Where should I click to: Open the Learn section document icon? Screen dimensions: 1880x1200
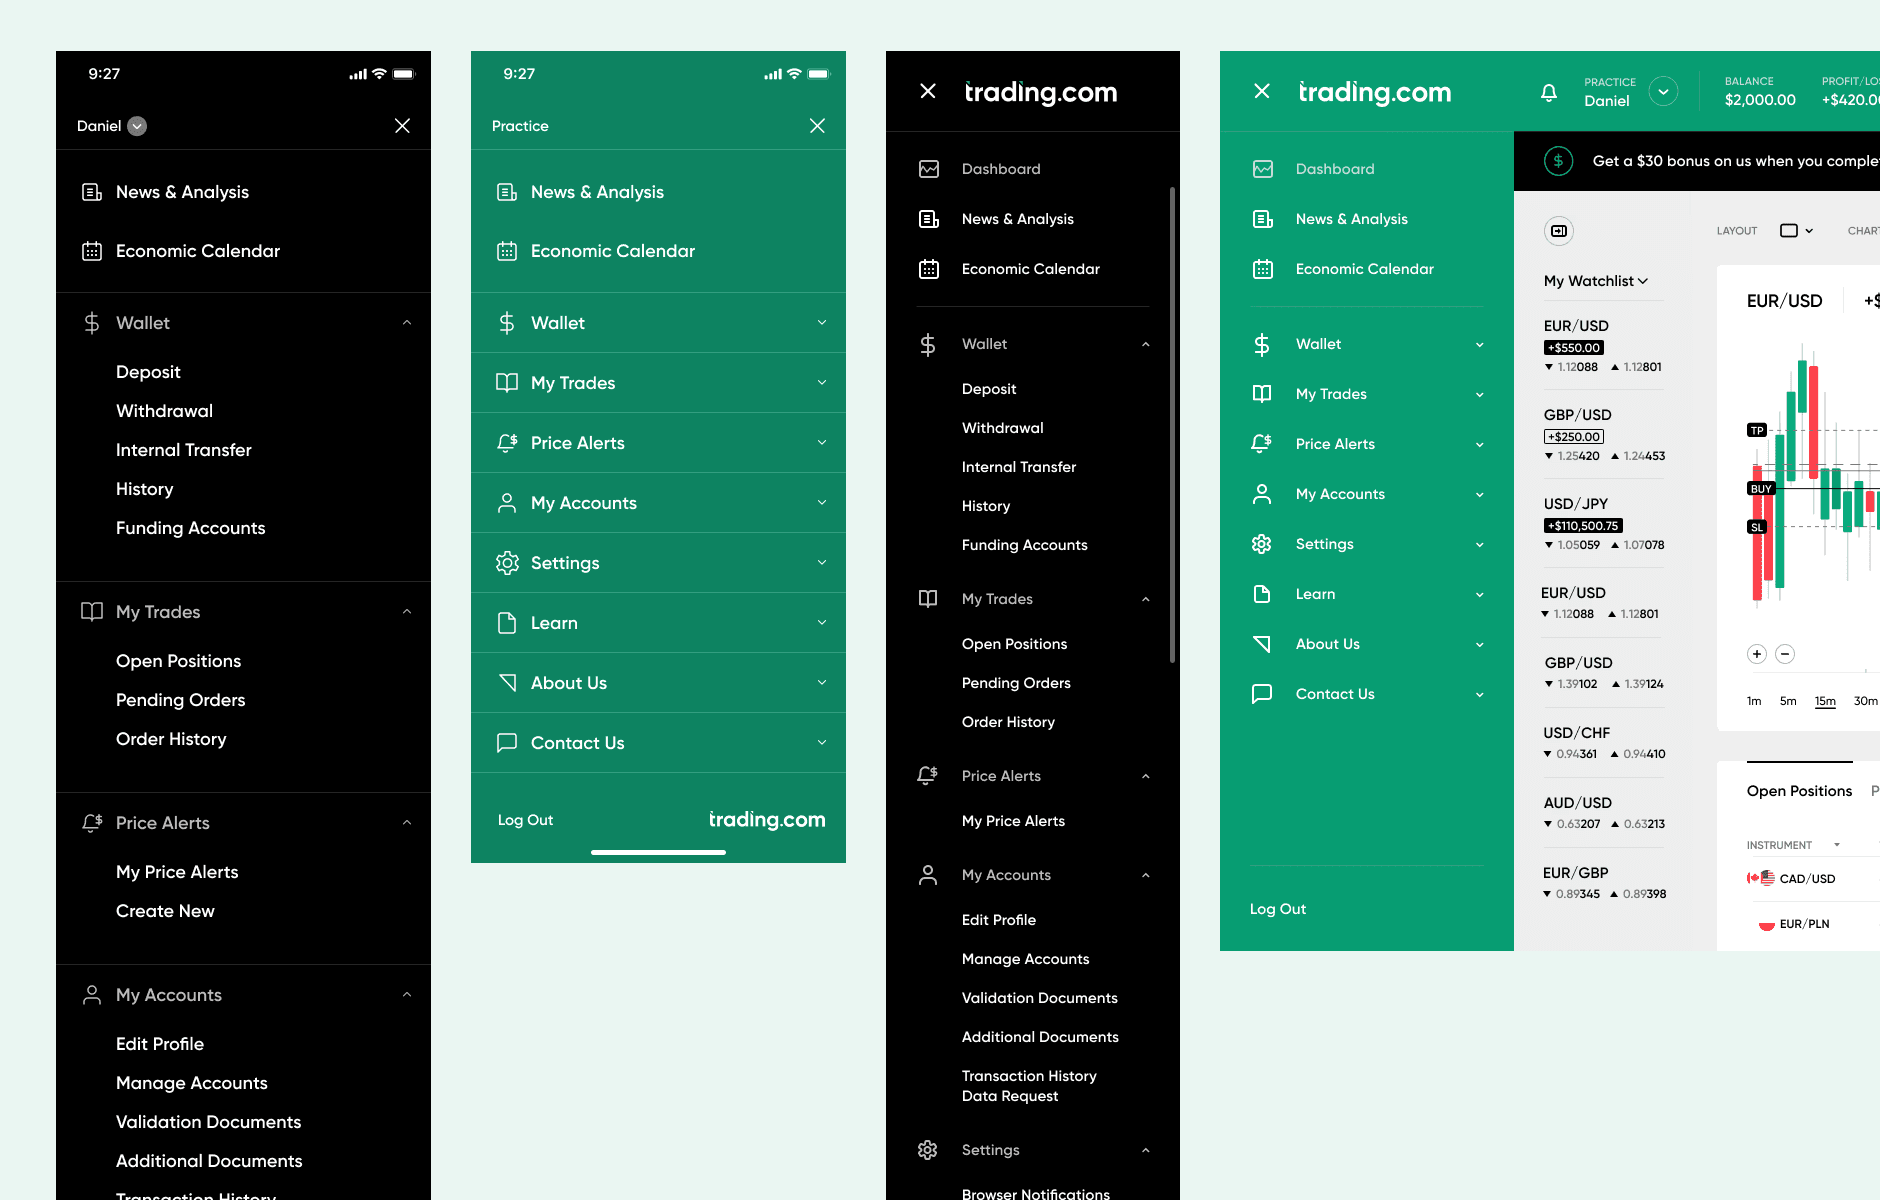[1262, 593]
